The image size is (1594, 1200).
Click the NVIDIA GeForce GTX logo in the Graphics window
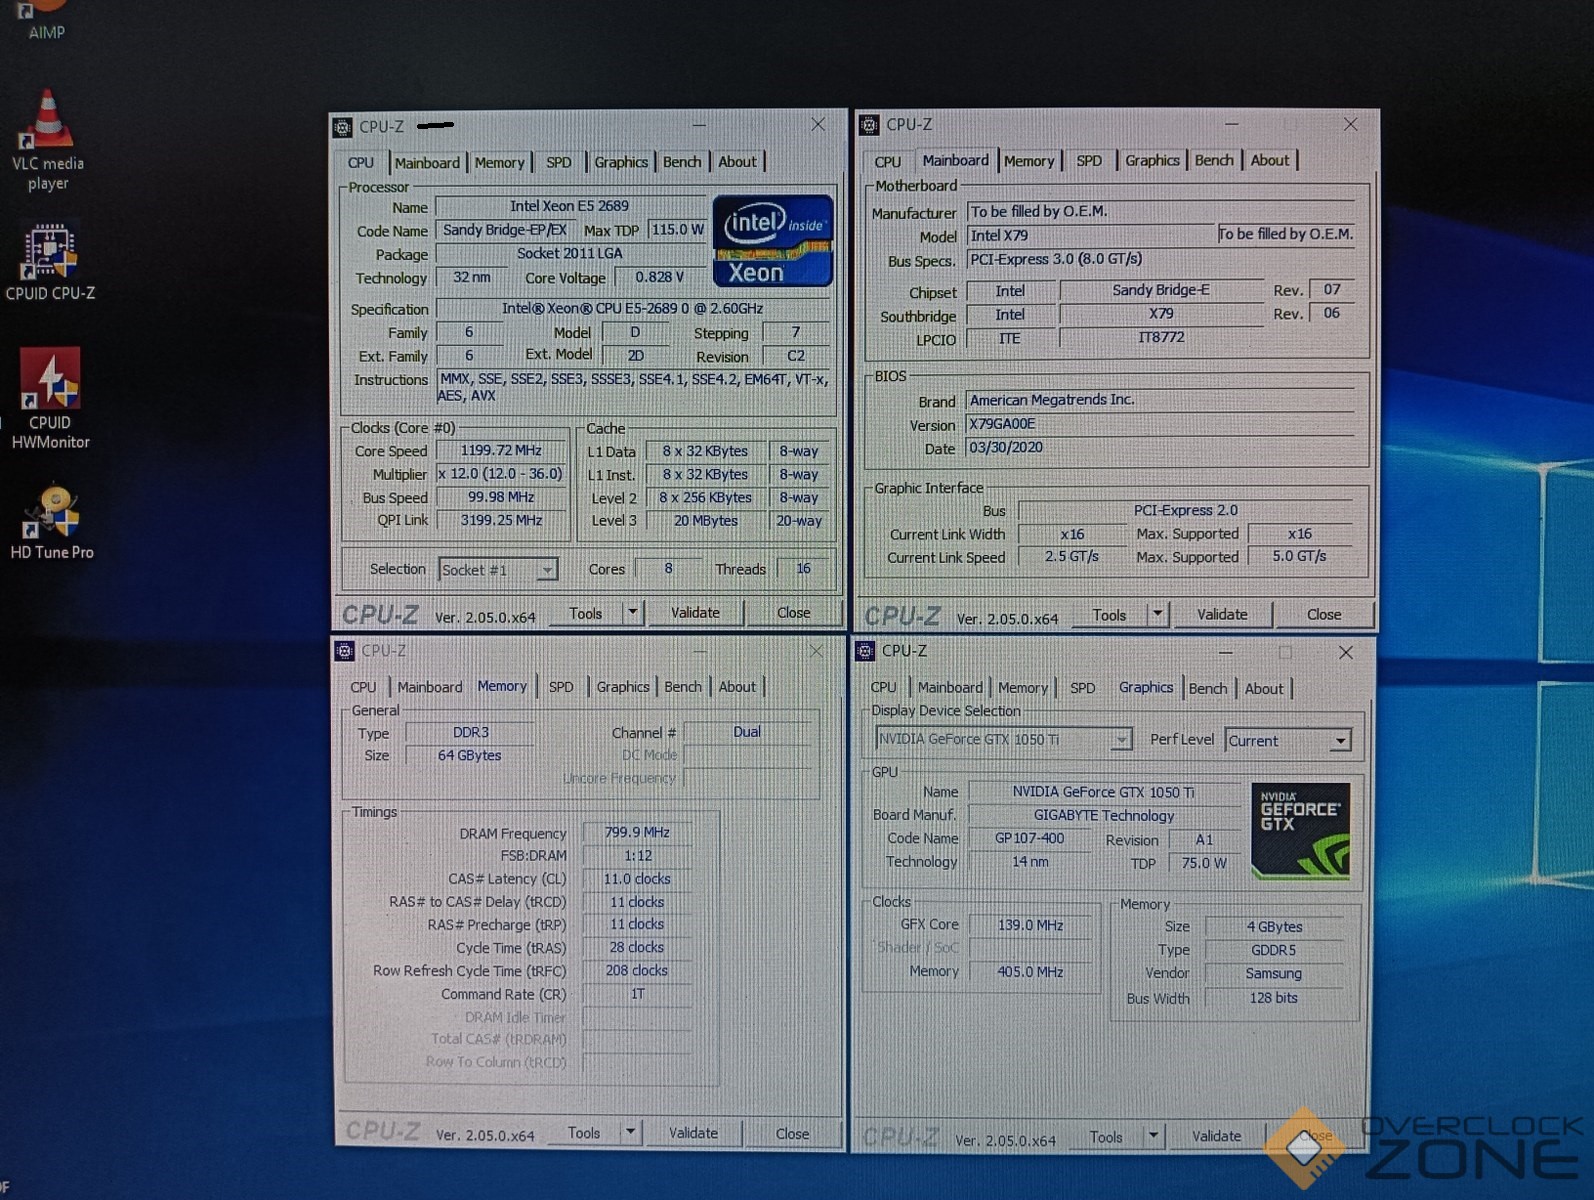click(1301, 831)
